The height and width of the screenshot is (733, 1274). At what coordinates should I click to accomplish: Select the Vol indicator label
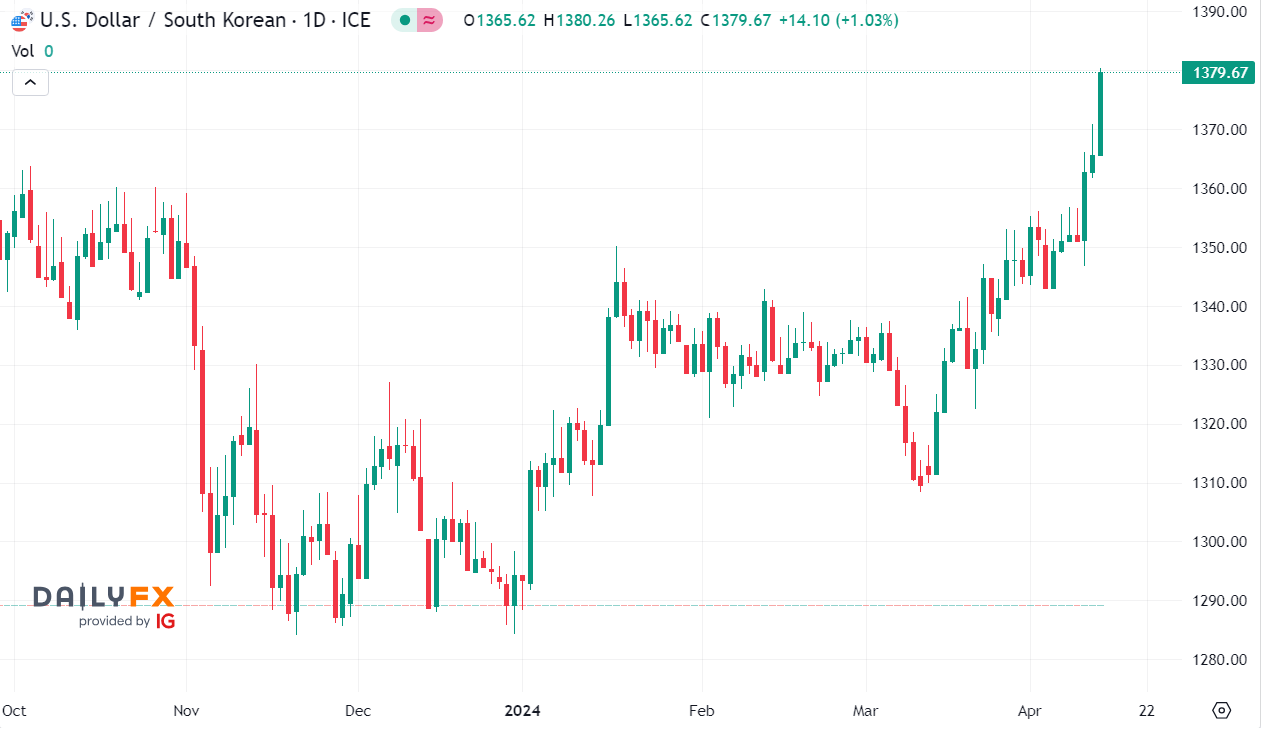(x=22, y=51)
